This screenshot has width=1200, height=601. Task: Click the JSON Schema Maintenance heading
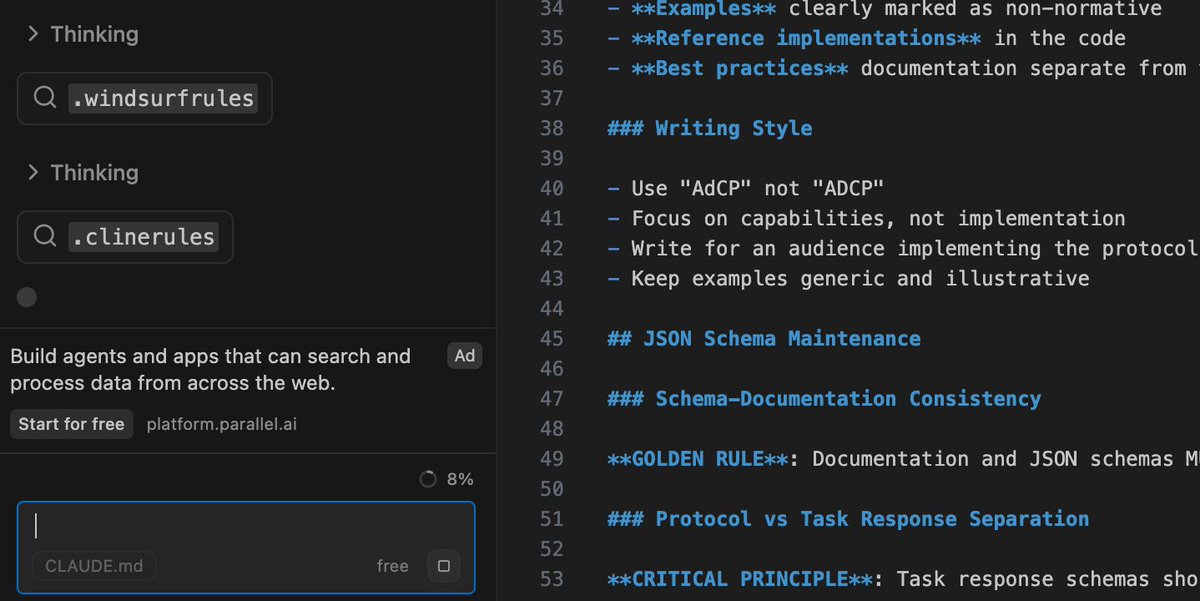(x=764, y=338)
